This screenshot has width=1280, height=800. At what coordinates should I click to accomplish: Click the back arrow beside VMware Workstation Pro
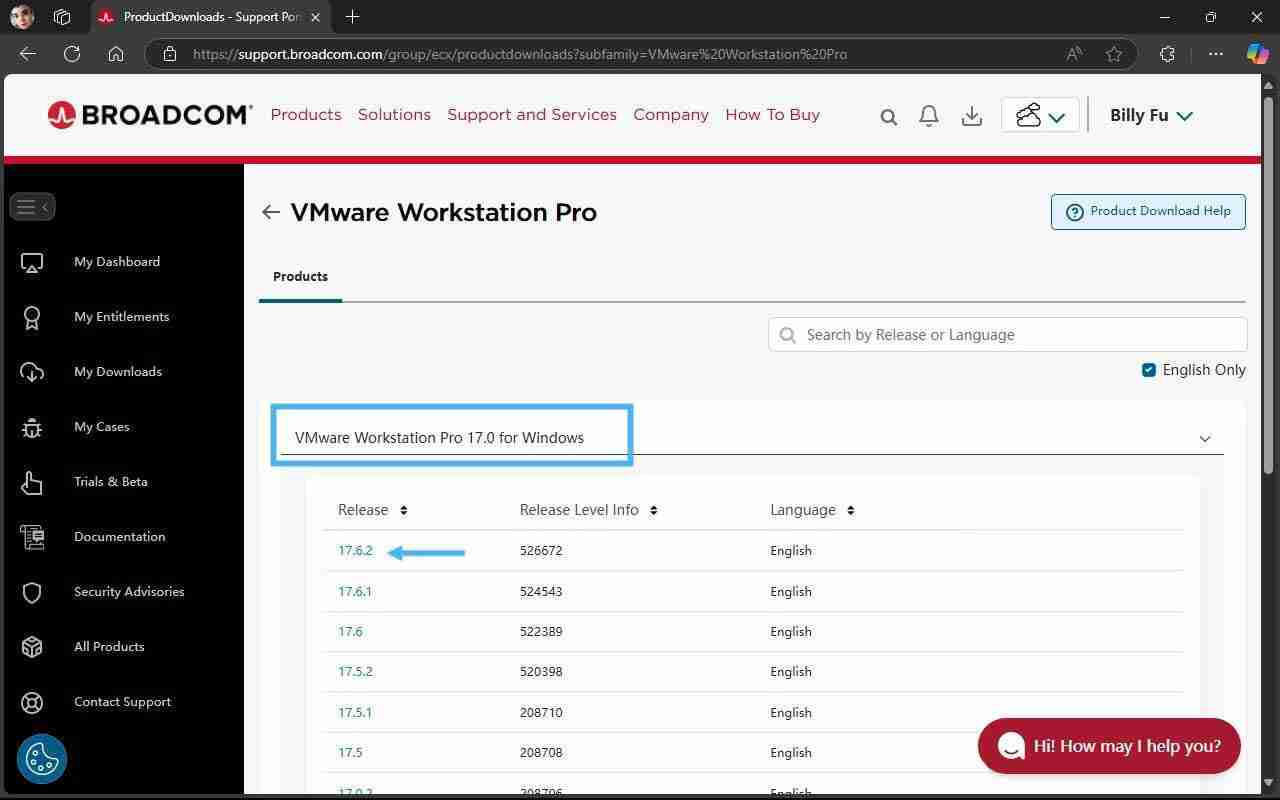(x=270, y=212)
